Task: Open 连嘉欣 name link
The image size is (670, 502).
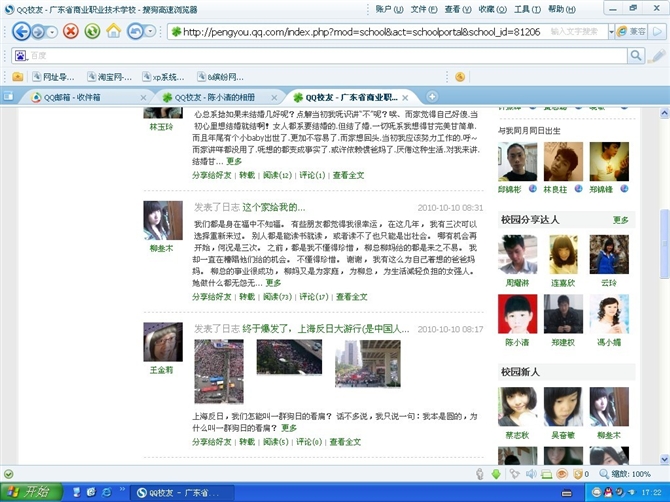Action: click(563, 283)
